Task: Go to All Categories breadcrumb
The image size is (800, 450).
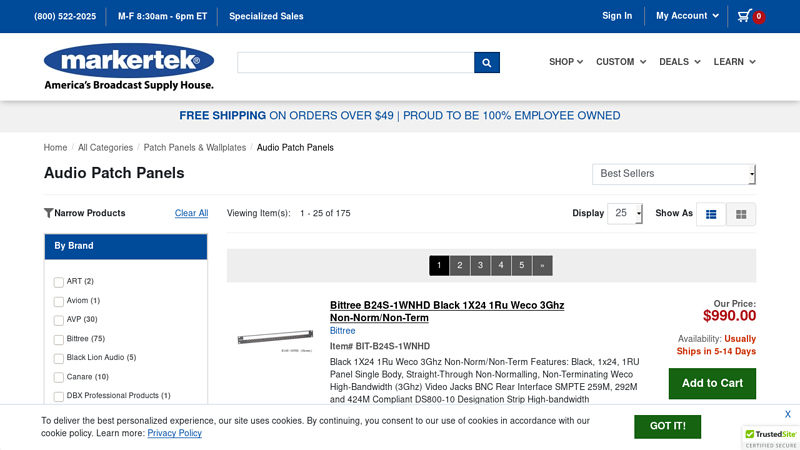Action: pyautogui.click(x=105, y=147)
